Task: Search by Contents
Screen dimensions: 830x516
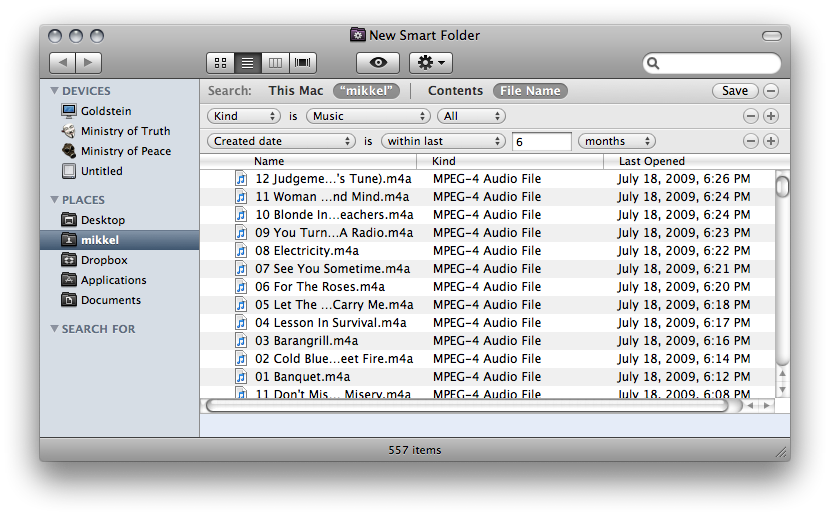Action: pyautogui.click(x=455, y=90)
